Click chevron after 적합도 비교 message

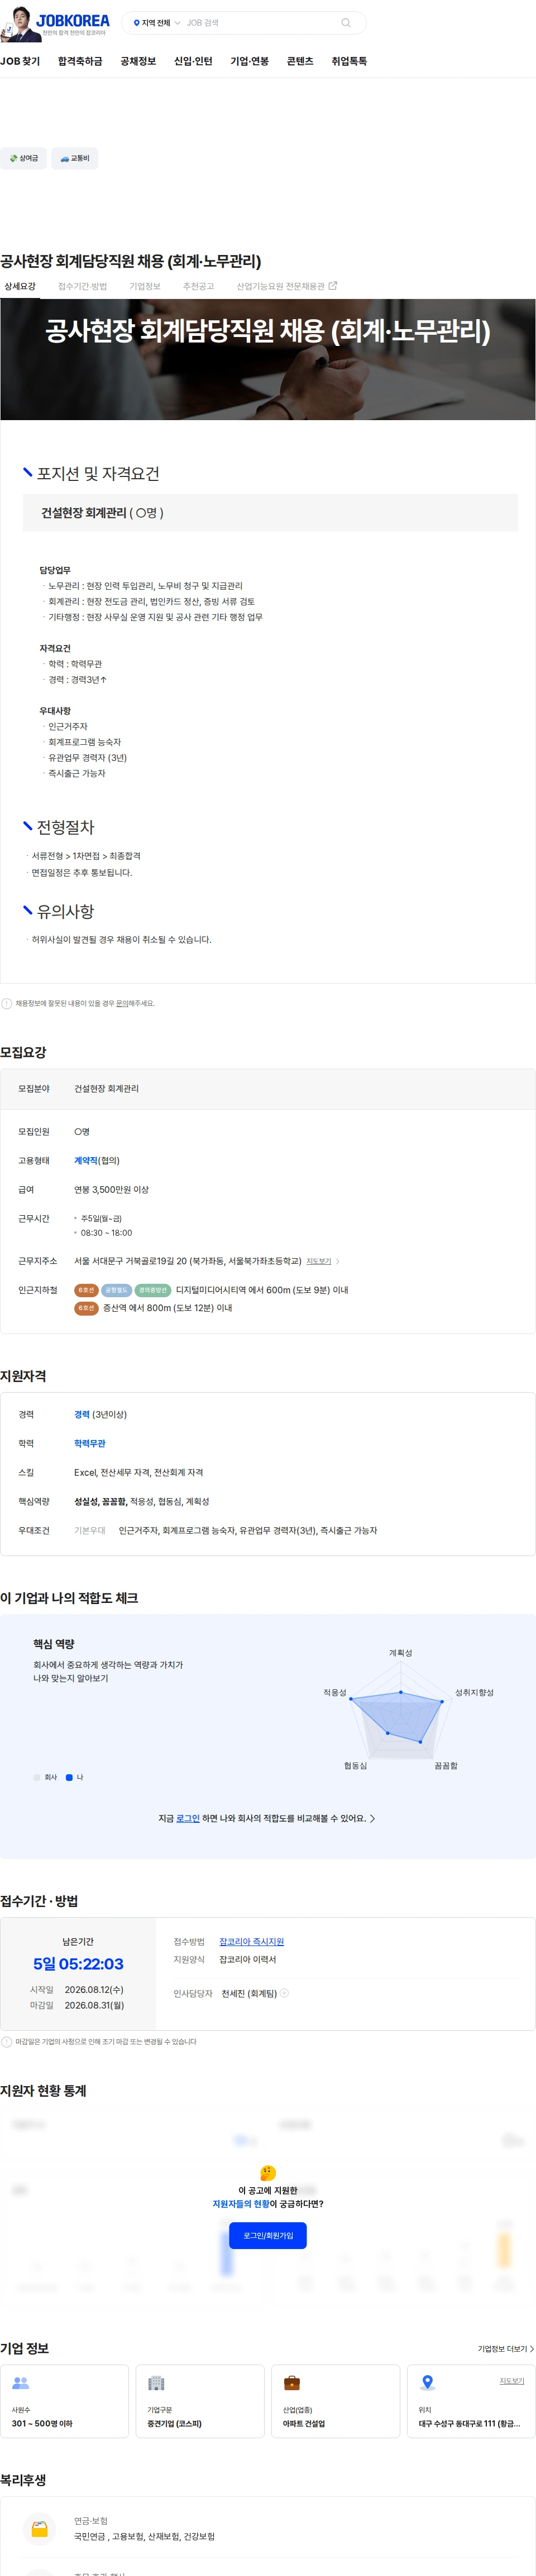tap(373, 1819)
